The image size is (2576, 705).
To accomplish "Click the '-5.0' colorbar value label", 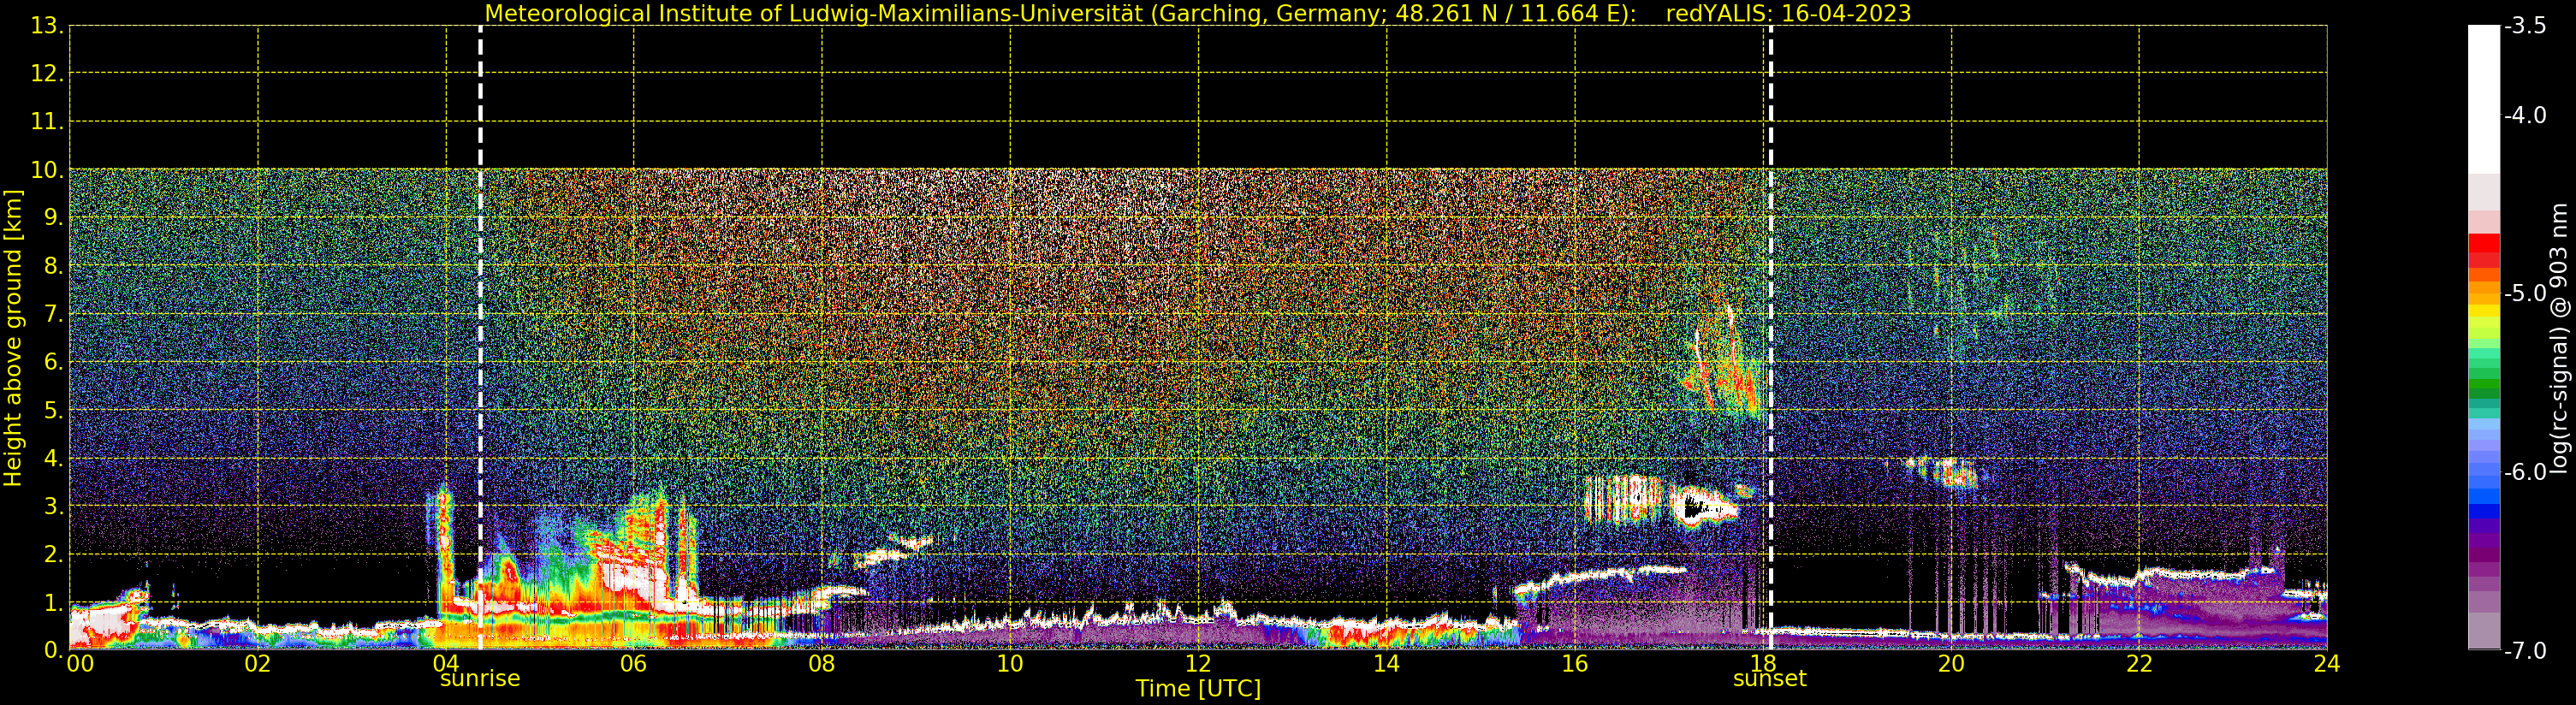I will [2525, 293].
